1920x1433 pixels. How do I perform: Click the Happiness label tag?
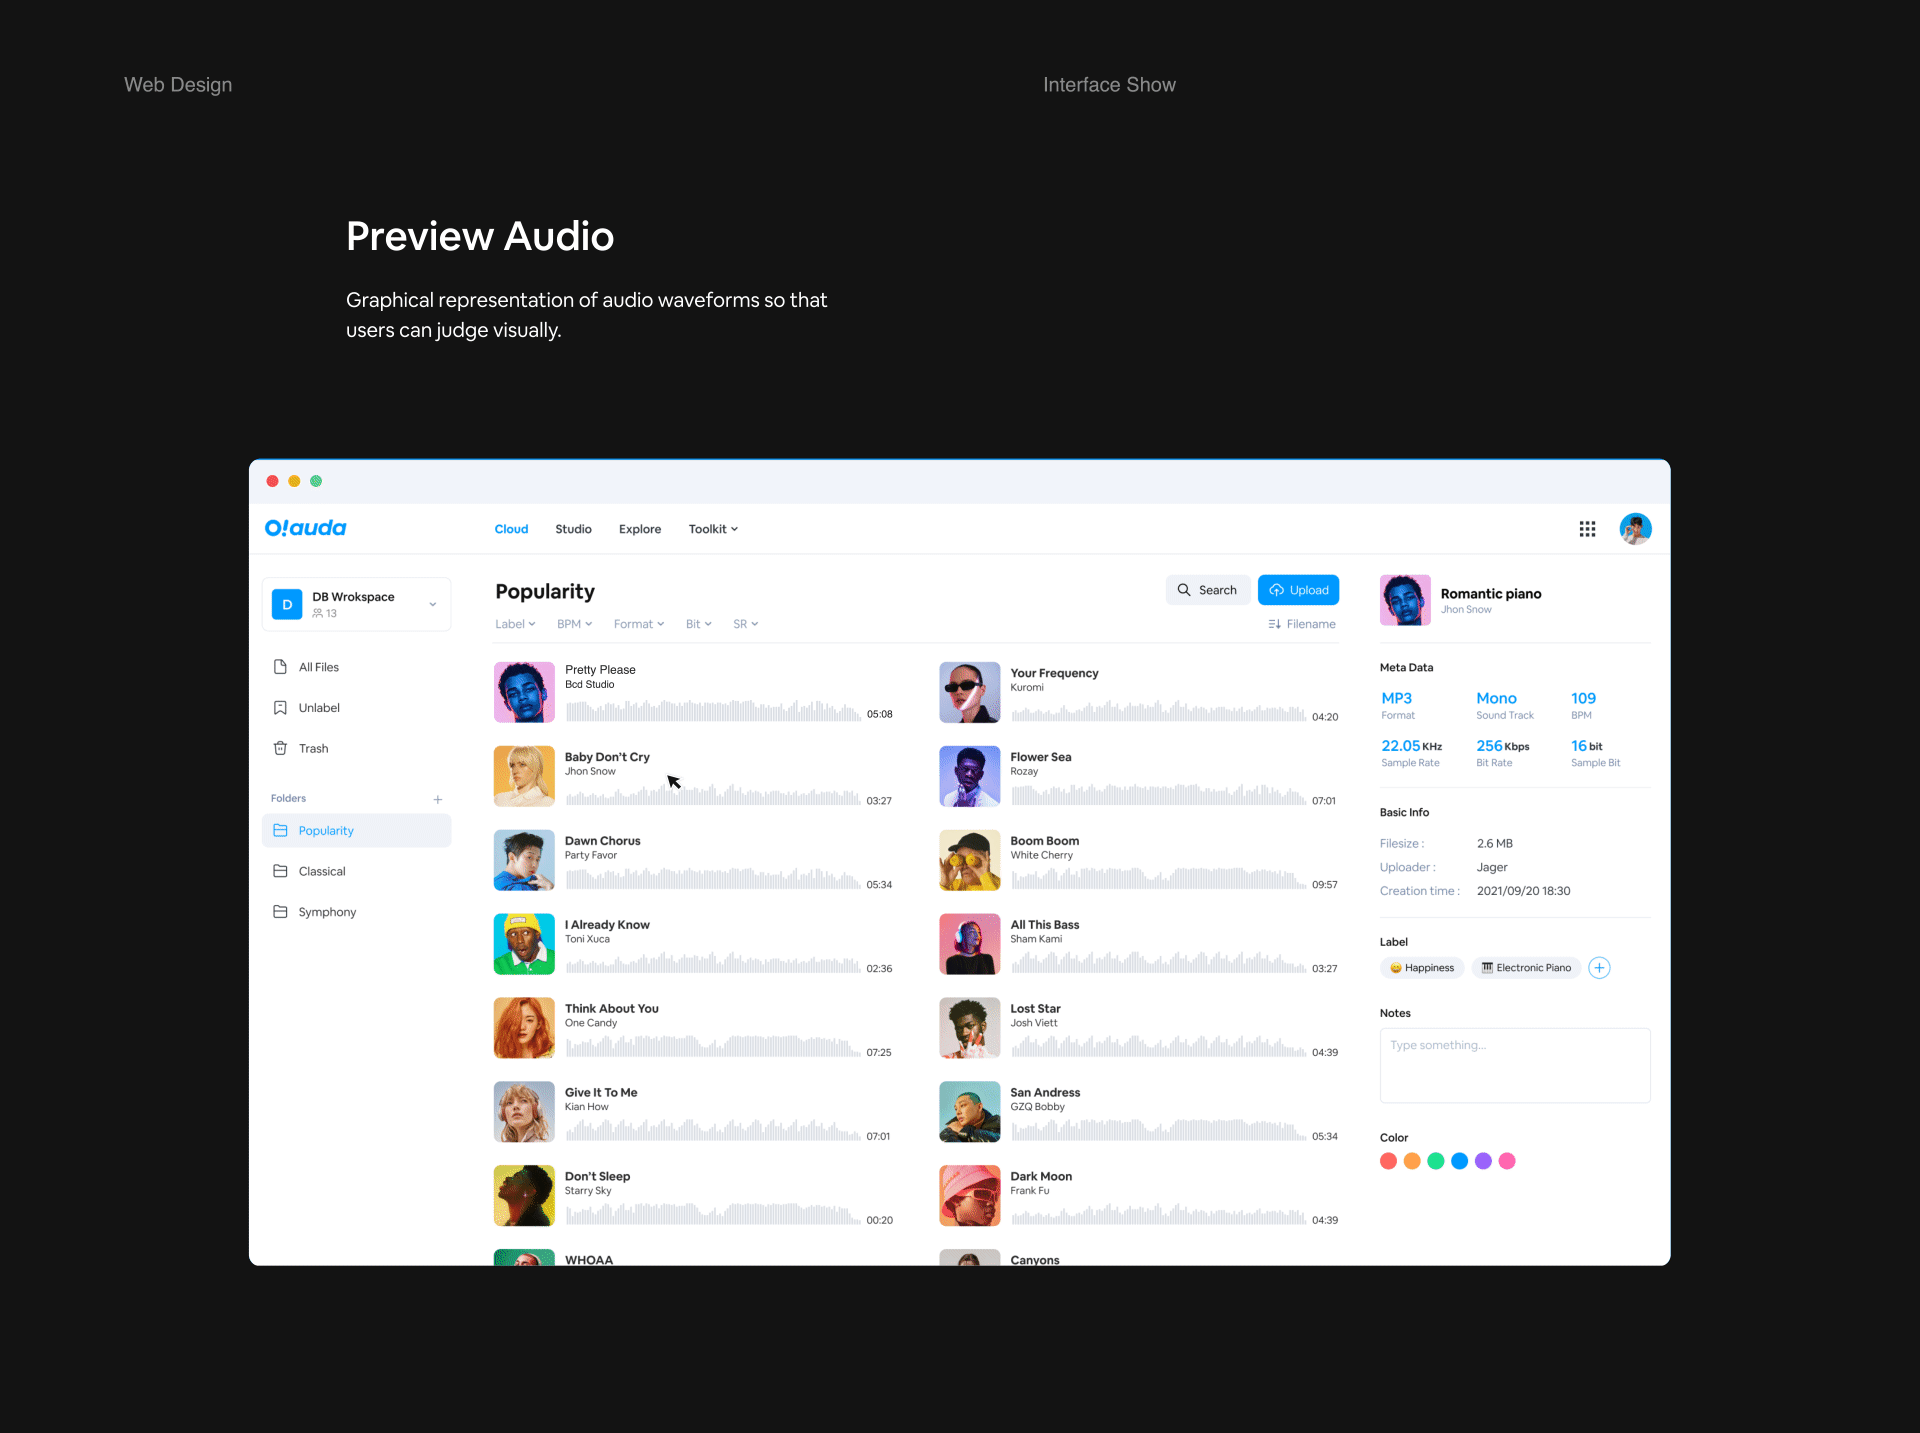[1422, 968]
